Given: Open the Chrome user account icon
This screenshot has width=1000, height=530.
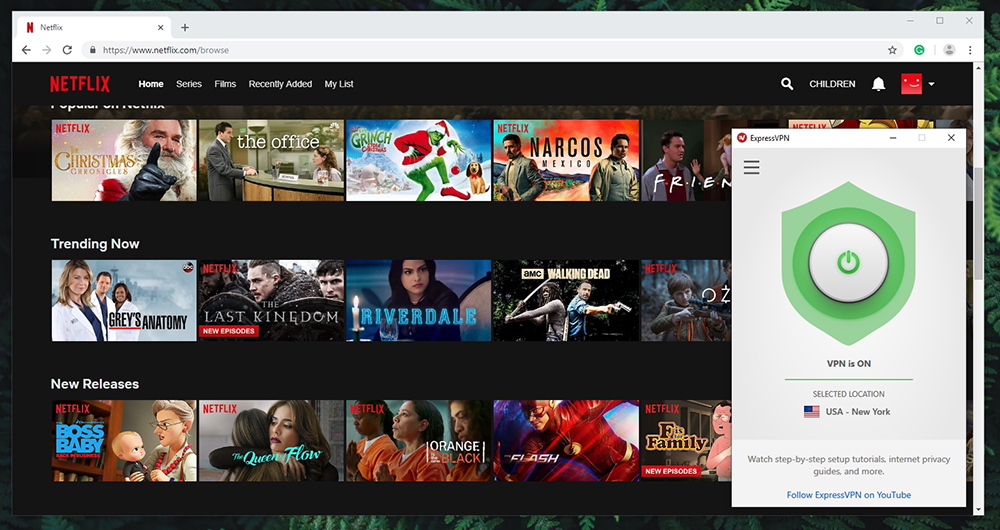Looking at the screenshot, I should tap(949, 50).
